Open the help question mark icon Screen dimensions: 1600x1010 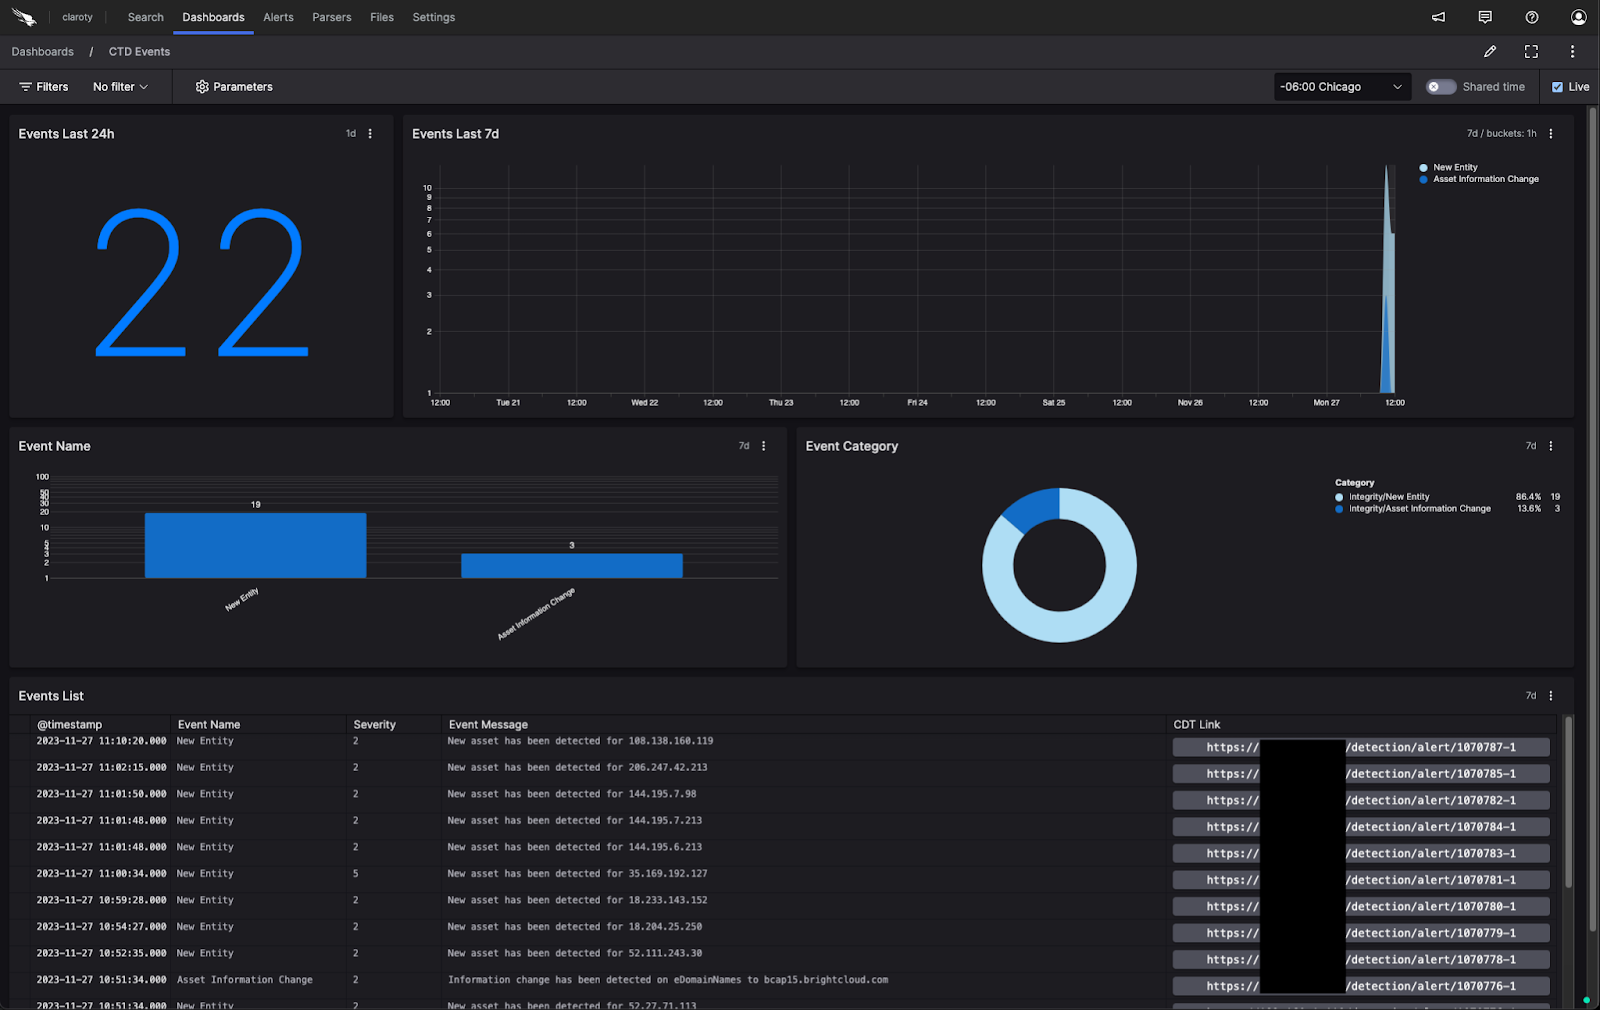1532,17
